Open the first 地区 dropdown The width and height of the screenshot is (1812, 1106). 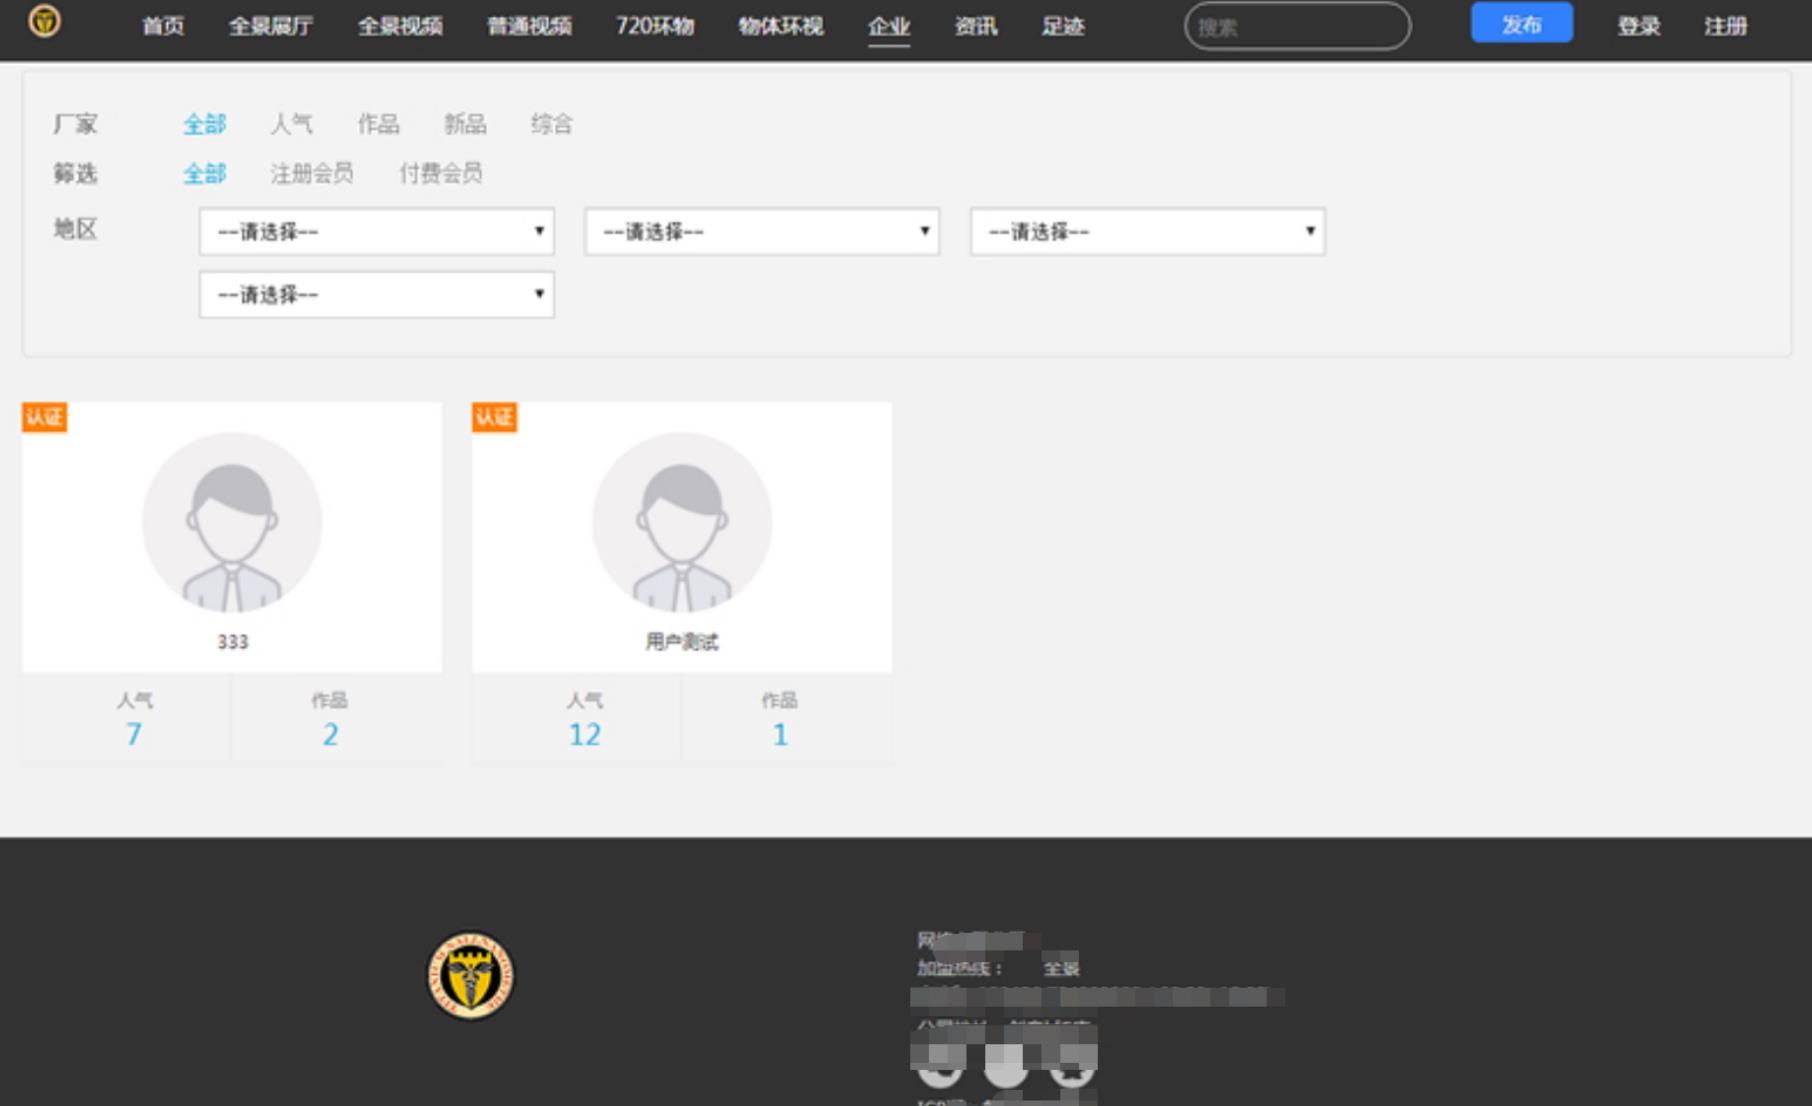point(376,232)
